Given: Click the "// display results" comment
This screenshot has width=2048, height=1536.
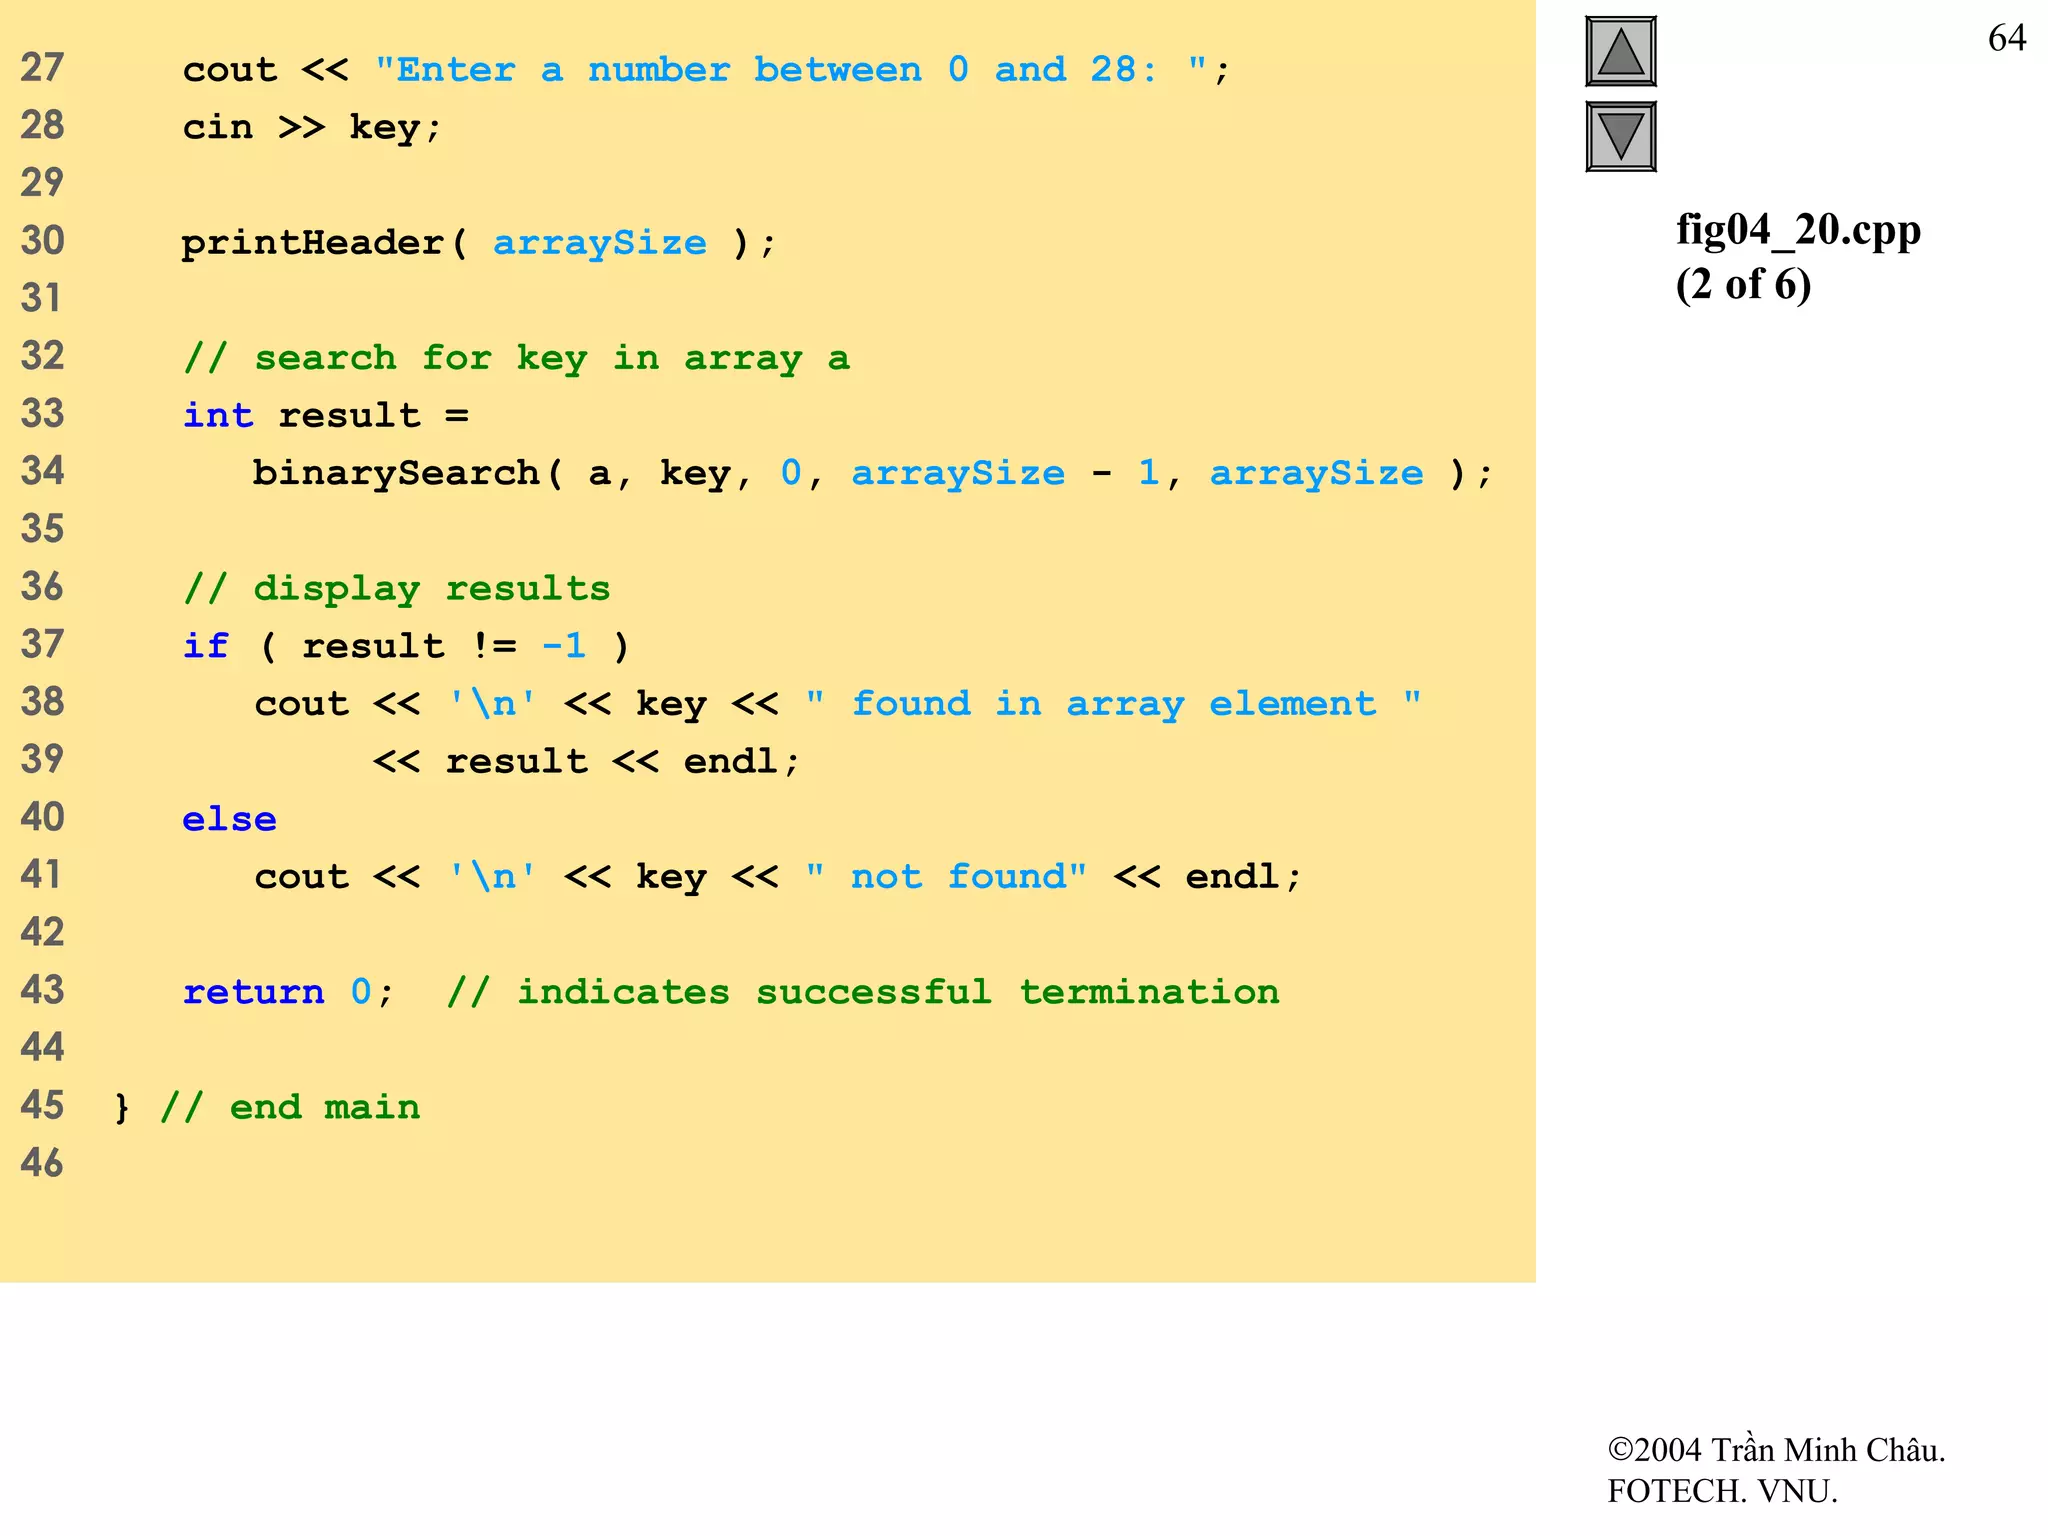Looking at the screenshot, I should [396, 589].
